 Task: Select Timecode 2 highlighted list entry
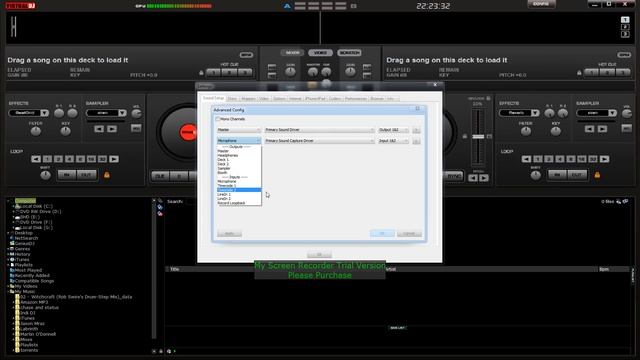coord(239,190)
